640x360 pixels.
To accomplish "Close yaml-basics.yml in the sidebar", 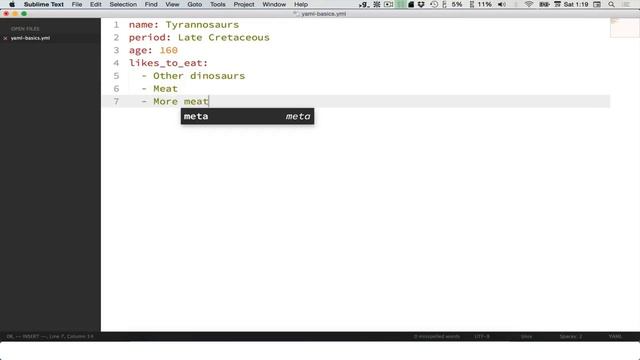I will click(x=5, y=38).
